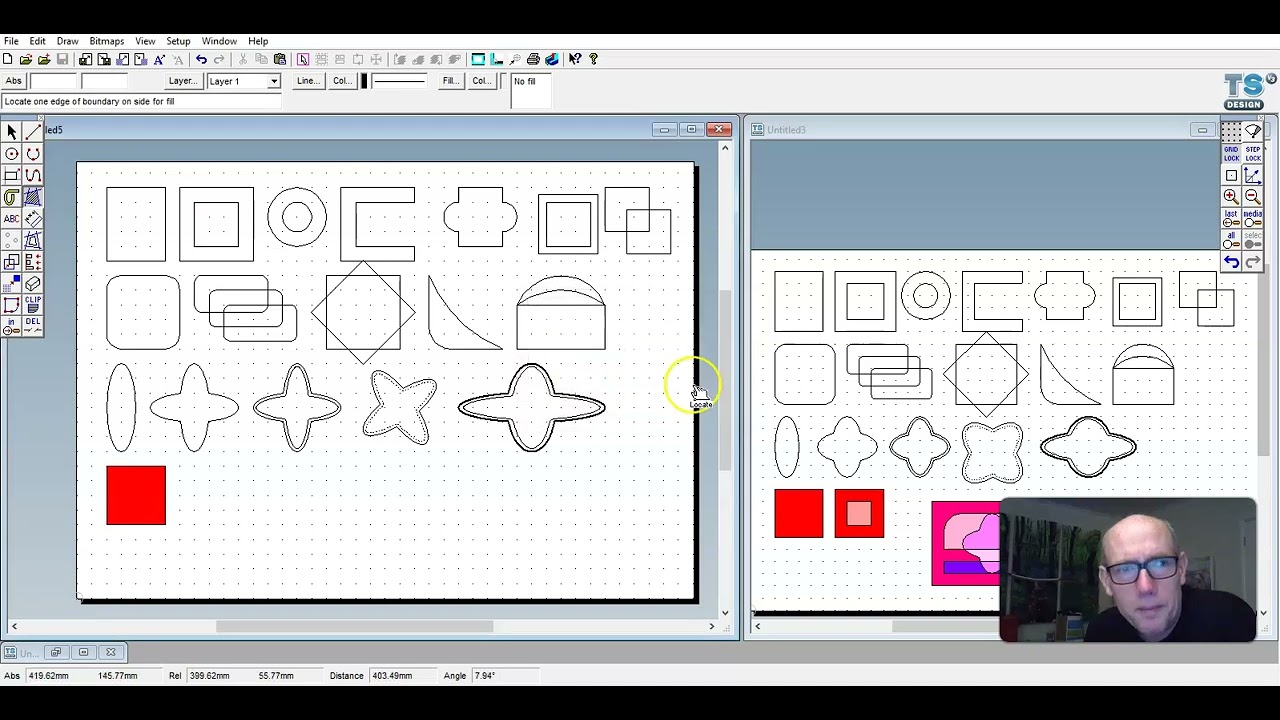Open the dimension measuring tool

(33, 219)
